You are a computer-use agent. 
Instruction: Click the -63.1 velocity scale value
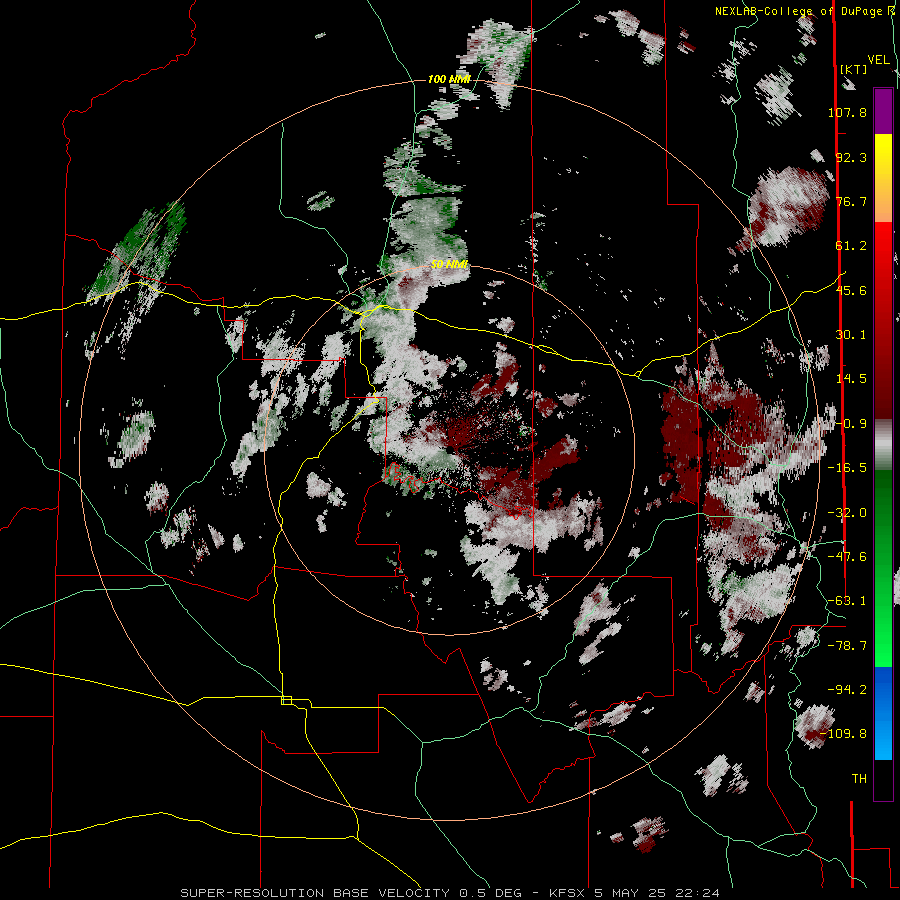[847, 601]
